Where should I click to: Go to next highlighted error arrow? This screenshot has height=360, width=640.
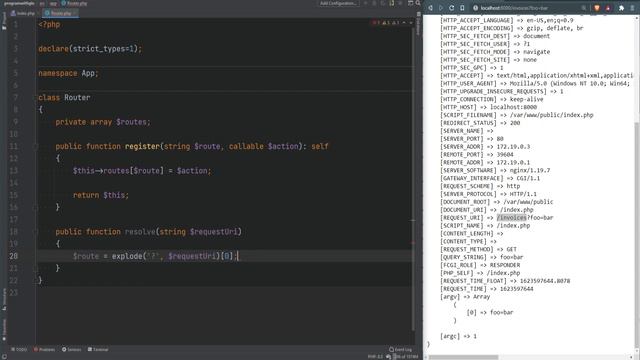pyautogui.click(x=411, y=23)
